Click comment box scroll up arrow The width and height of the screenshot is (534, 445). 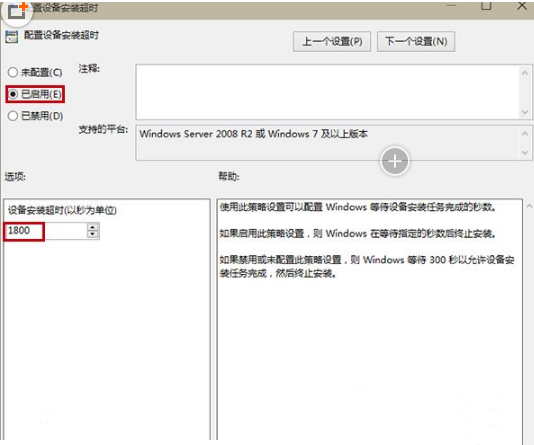(x=525, y=73)
